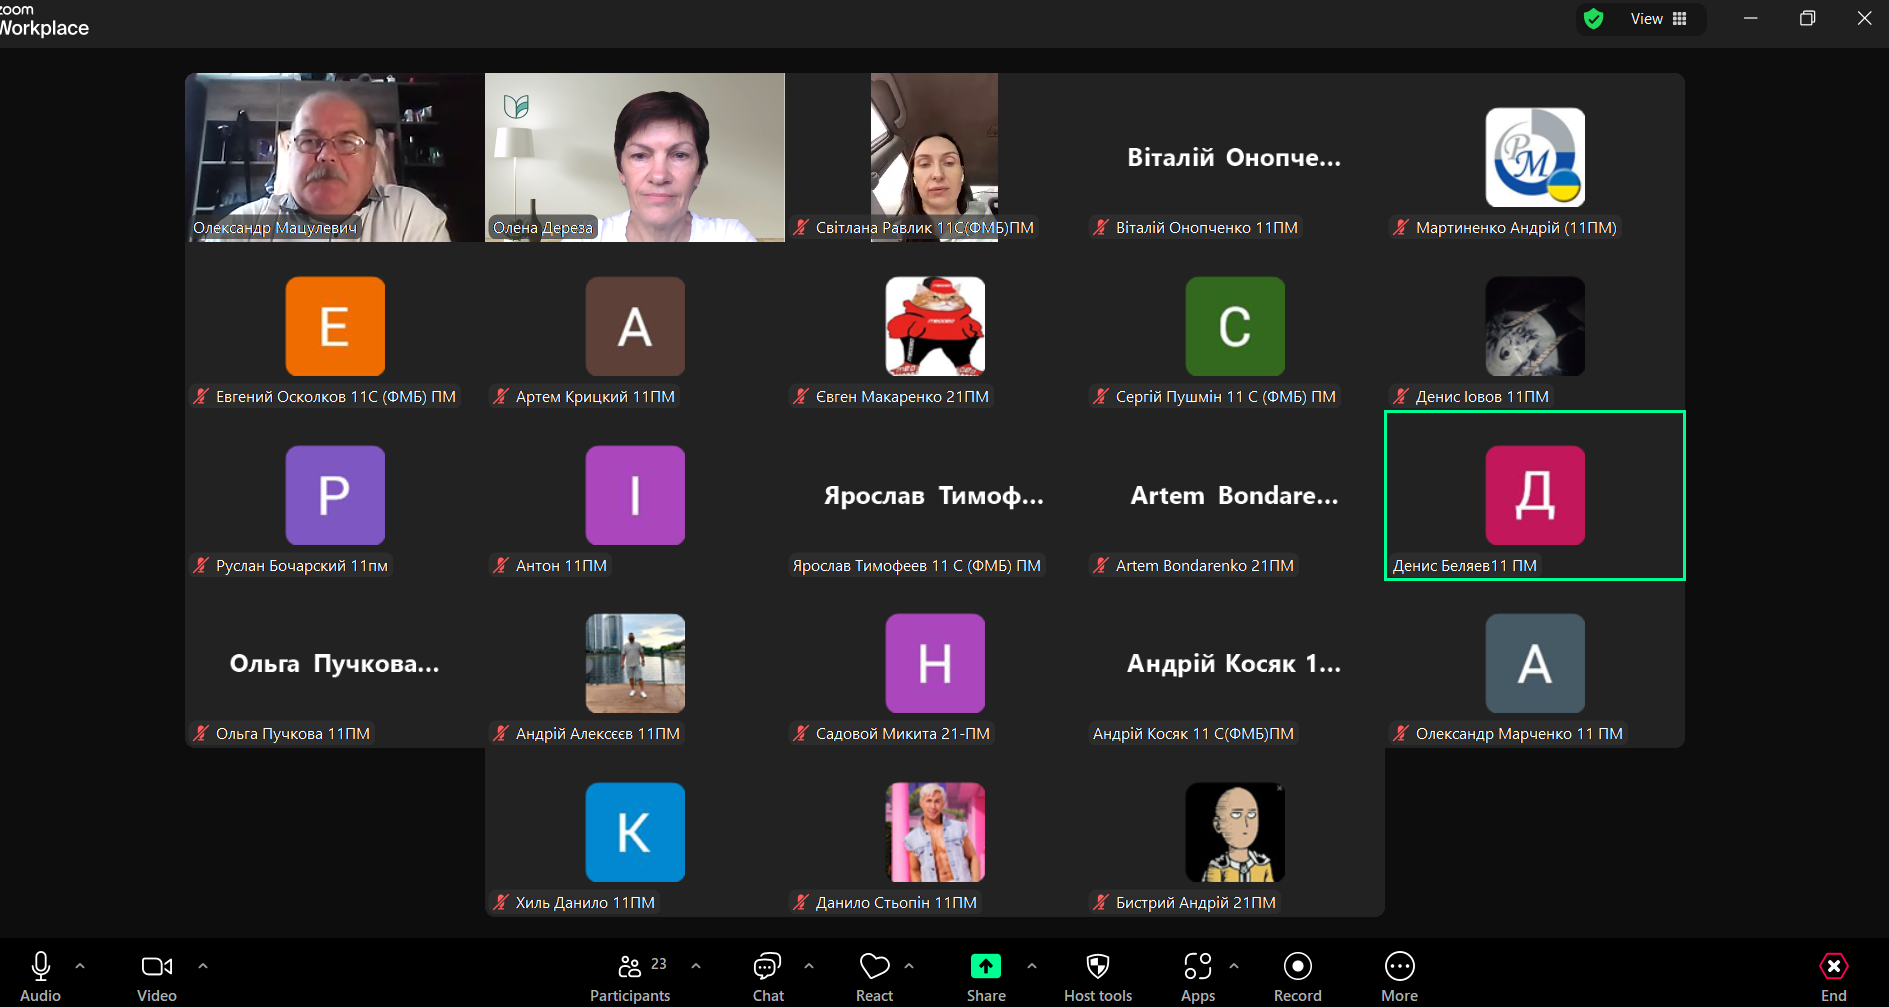Click name label Євген Макаренко 21ПМ
The image size is (1889, 1007).
tap(902, 397)
